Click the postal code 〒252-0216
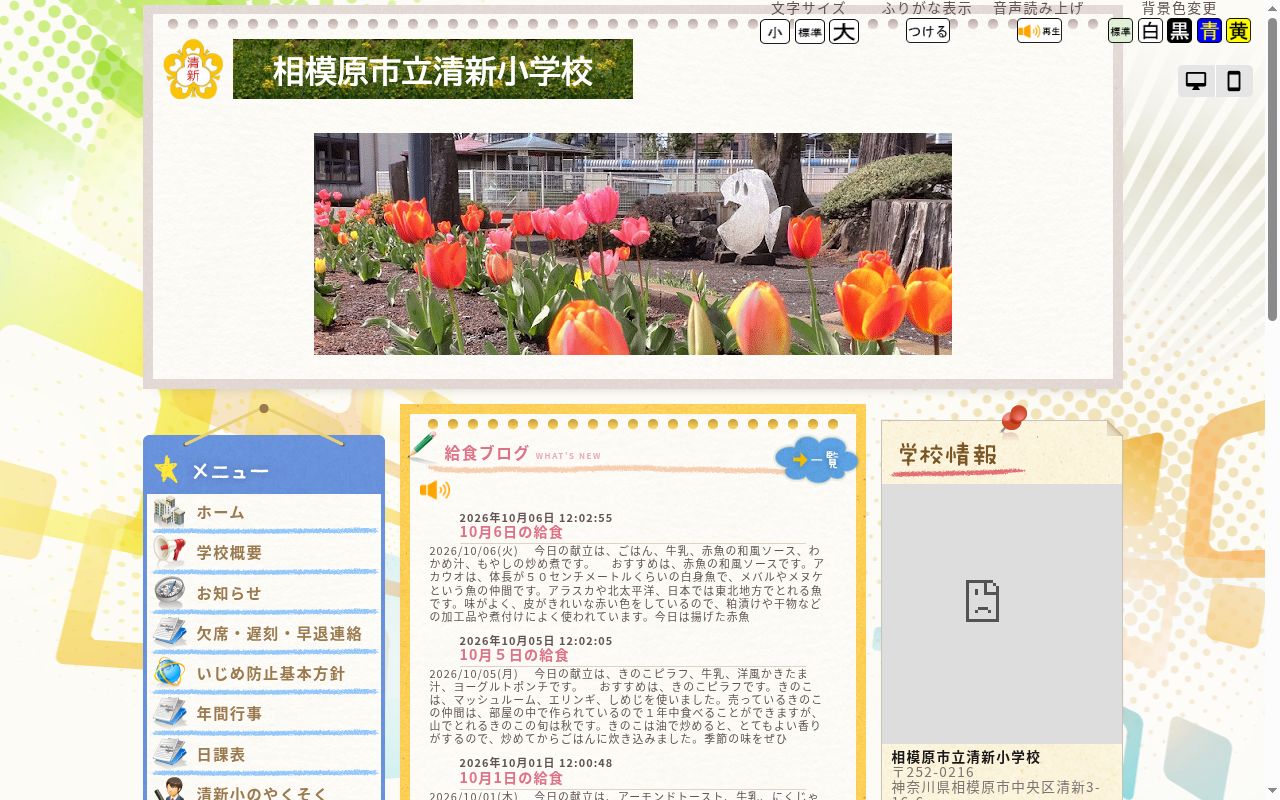1280x800 pixels. coord(933,772)
